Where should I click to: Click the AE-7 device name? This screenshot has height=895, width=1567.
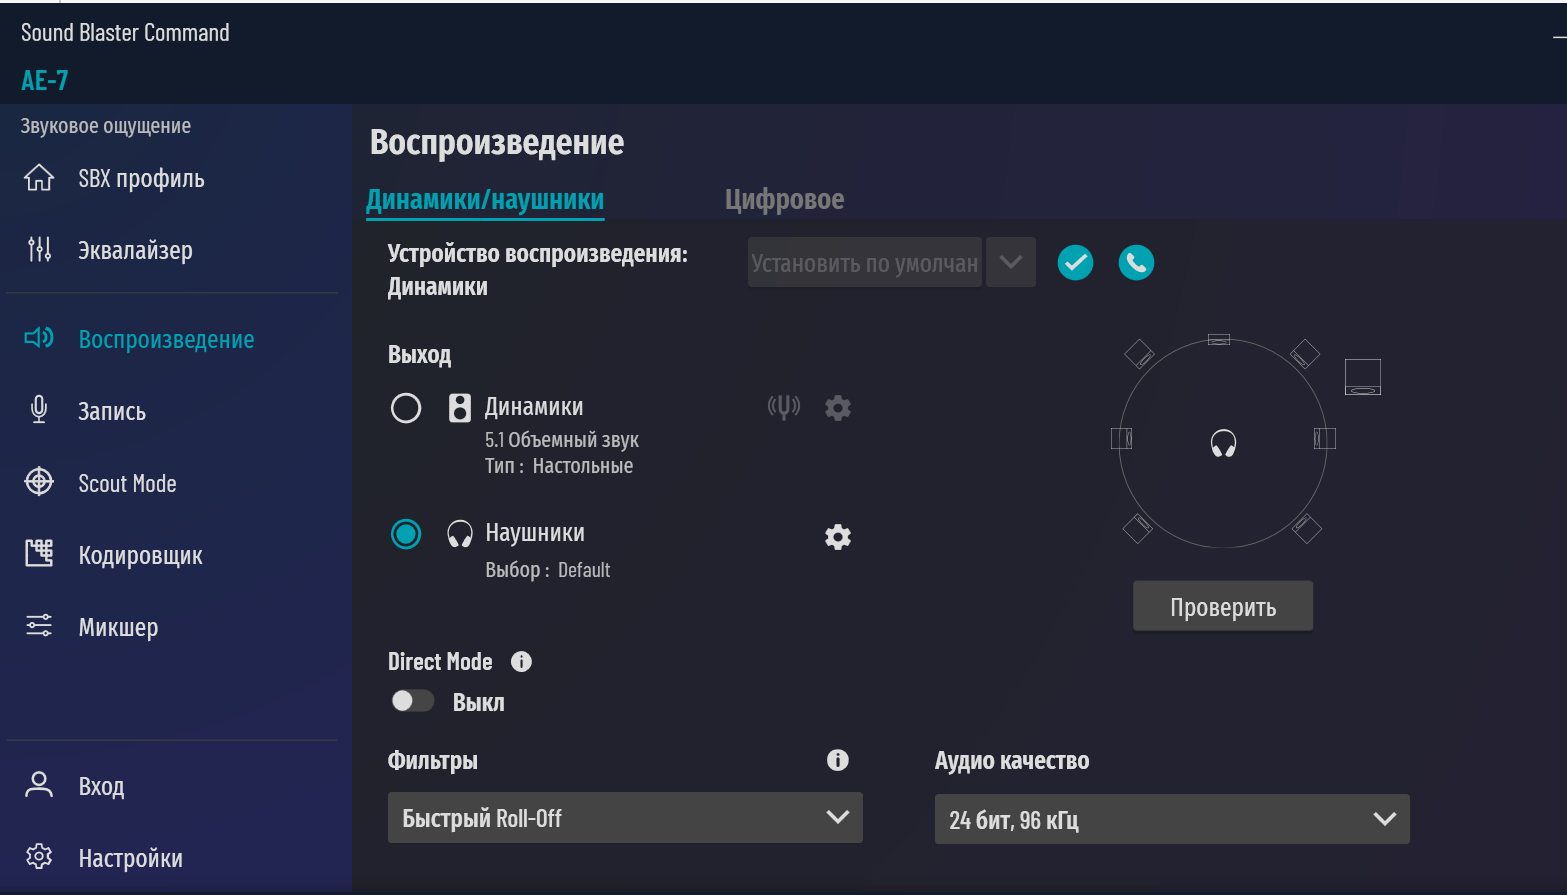click(x=45, y=80)
